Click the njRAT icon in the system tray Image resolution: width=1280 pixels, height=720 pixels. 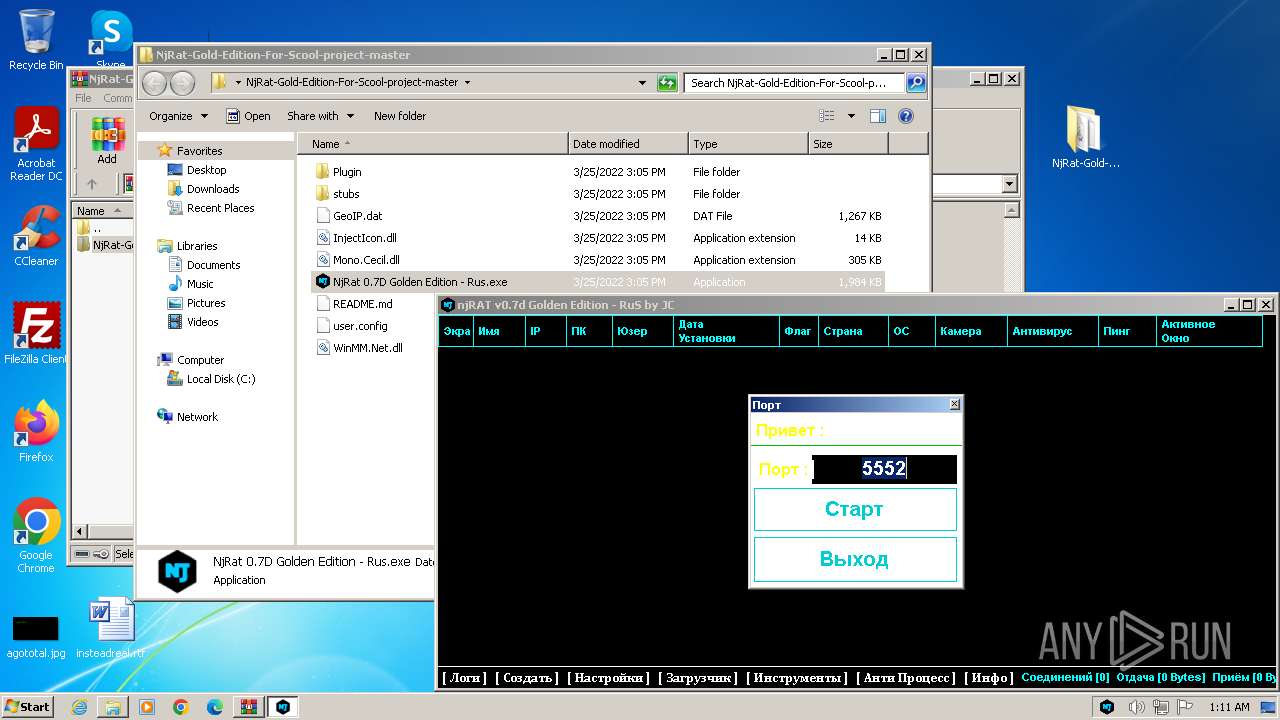point(1107,707)
